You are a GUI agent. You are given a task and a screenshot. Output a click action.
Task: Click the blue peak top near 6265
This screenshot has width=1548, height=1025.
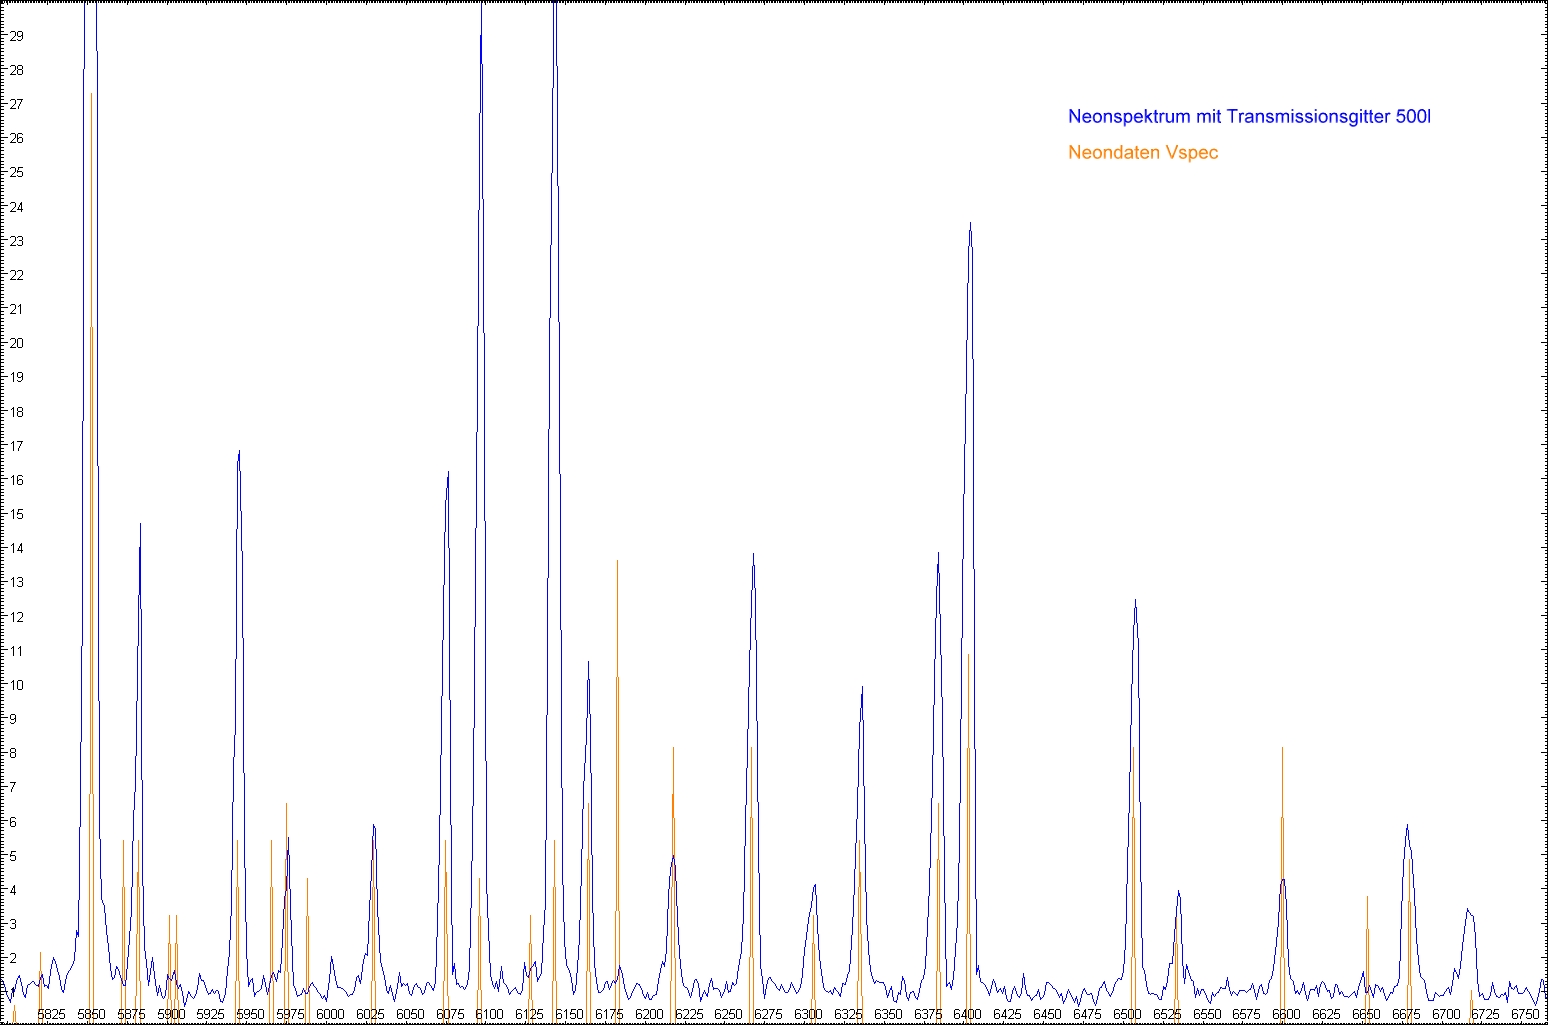pos(753,554)
